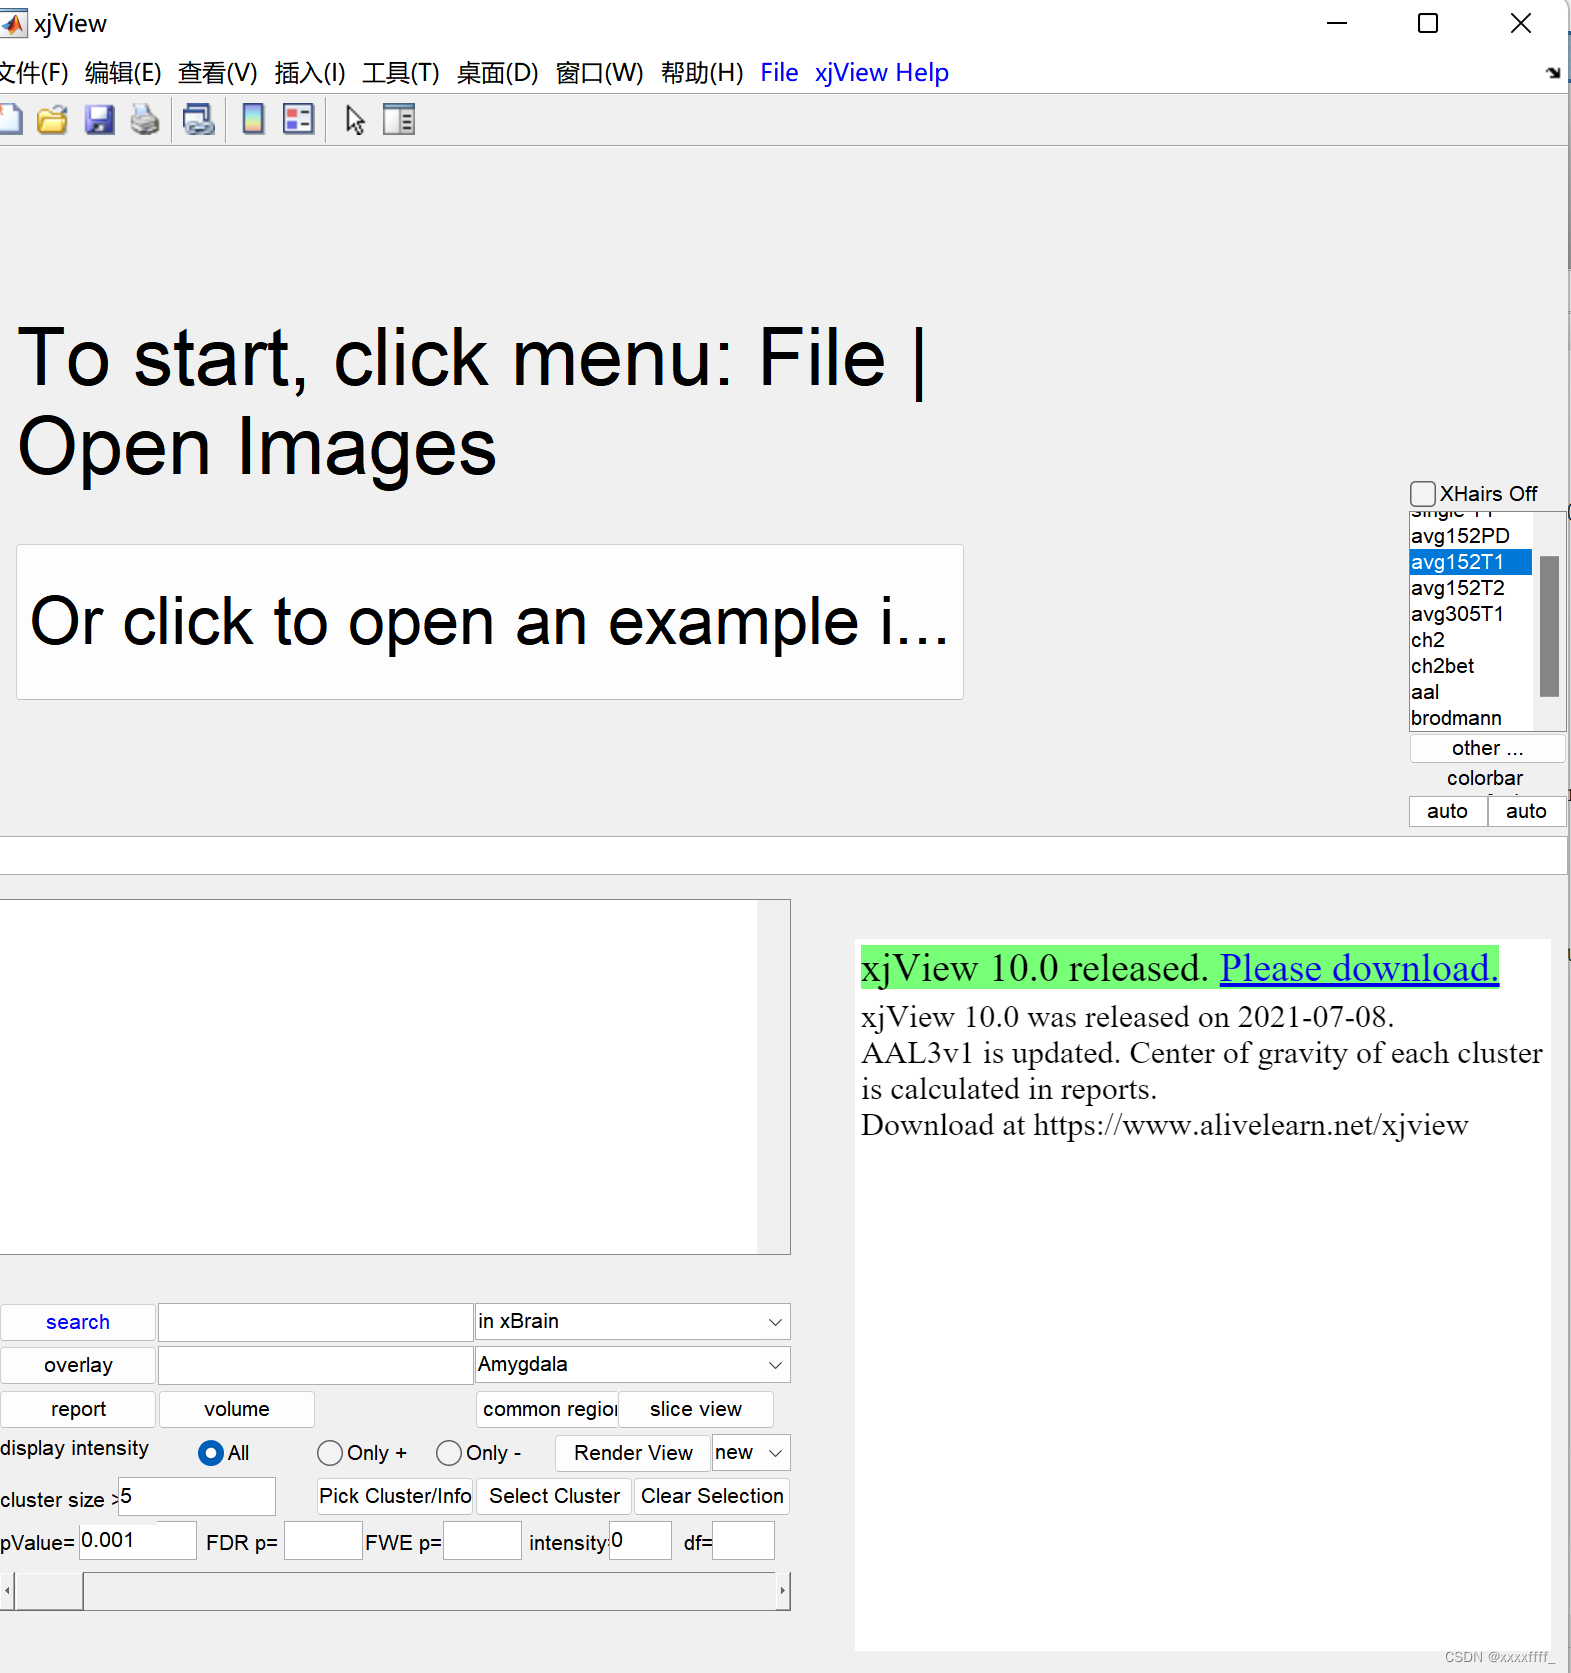This screenshot has width=1571, height=1673.
Task: Click the Select Cluster button
Action: [x=554, y=1496]
